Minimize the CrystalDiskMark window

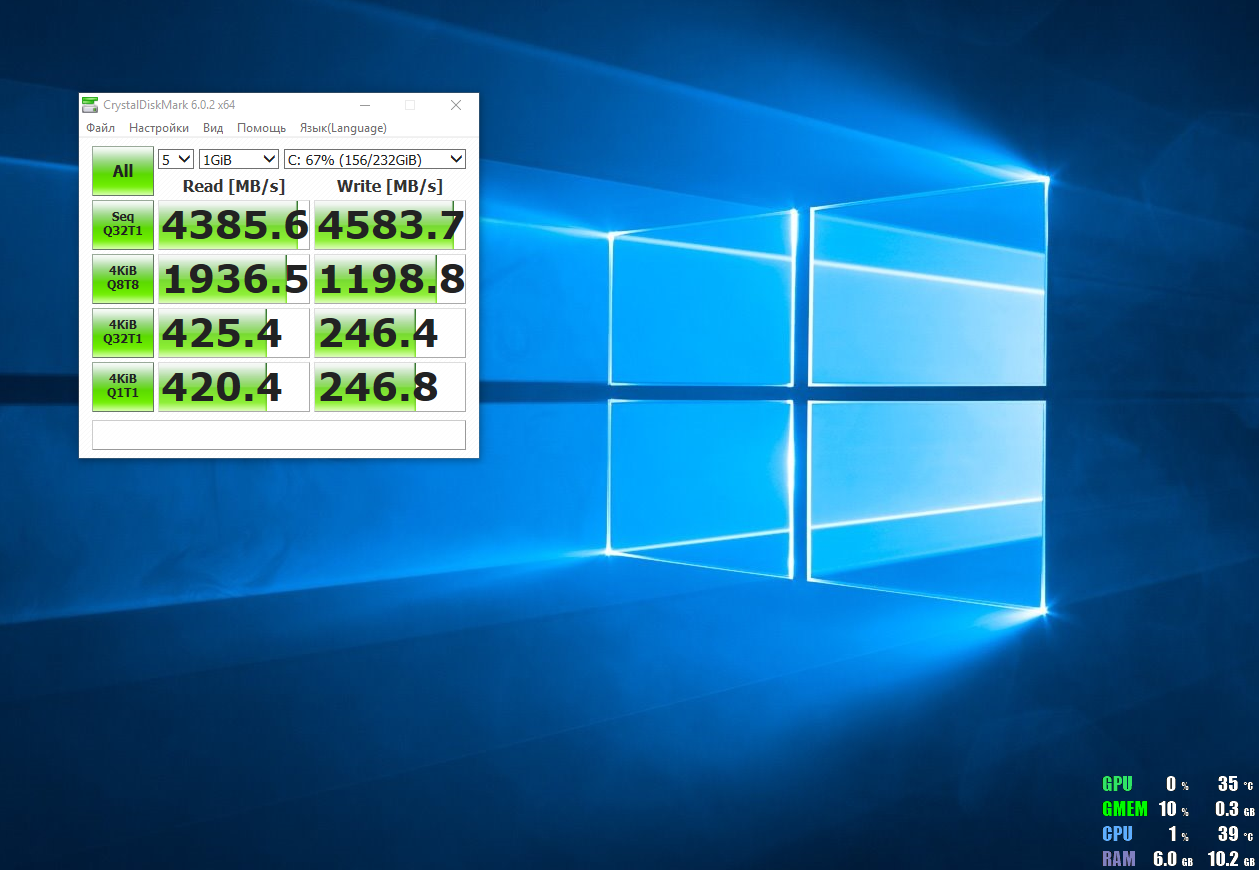point(364,105)
